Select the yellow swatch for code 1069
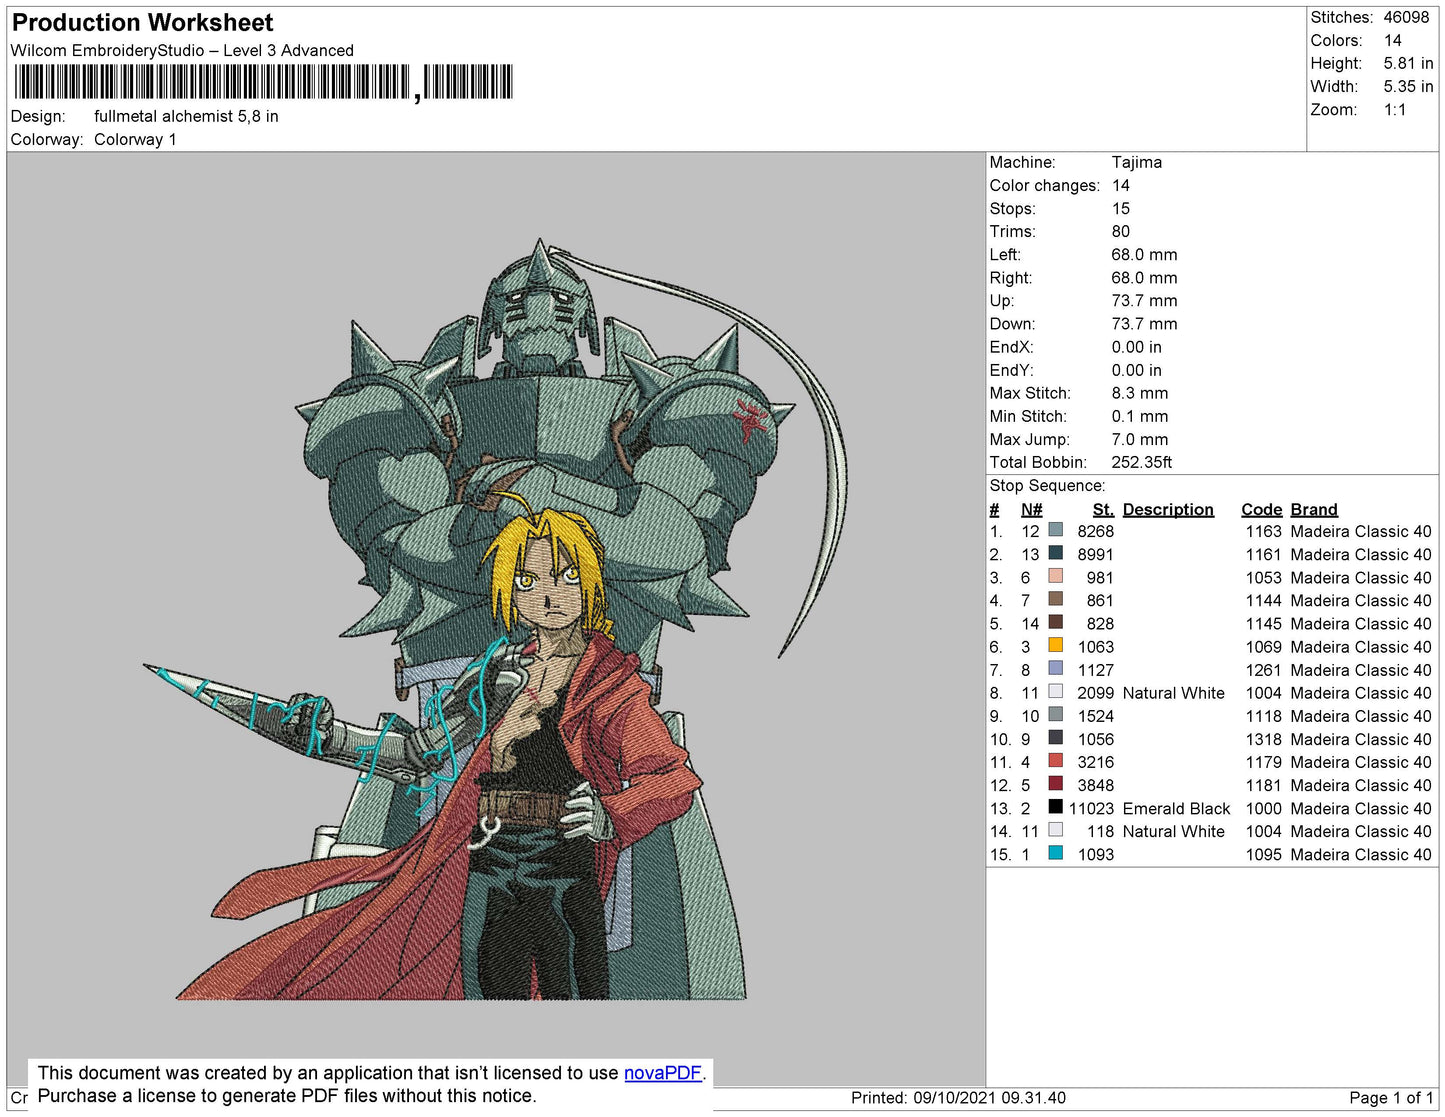The height and width of the screenshot is (1117, 1445). [1055, 646]
